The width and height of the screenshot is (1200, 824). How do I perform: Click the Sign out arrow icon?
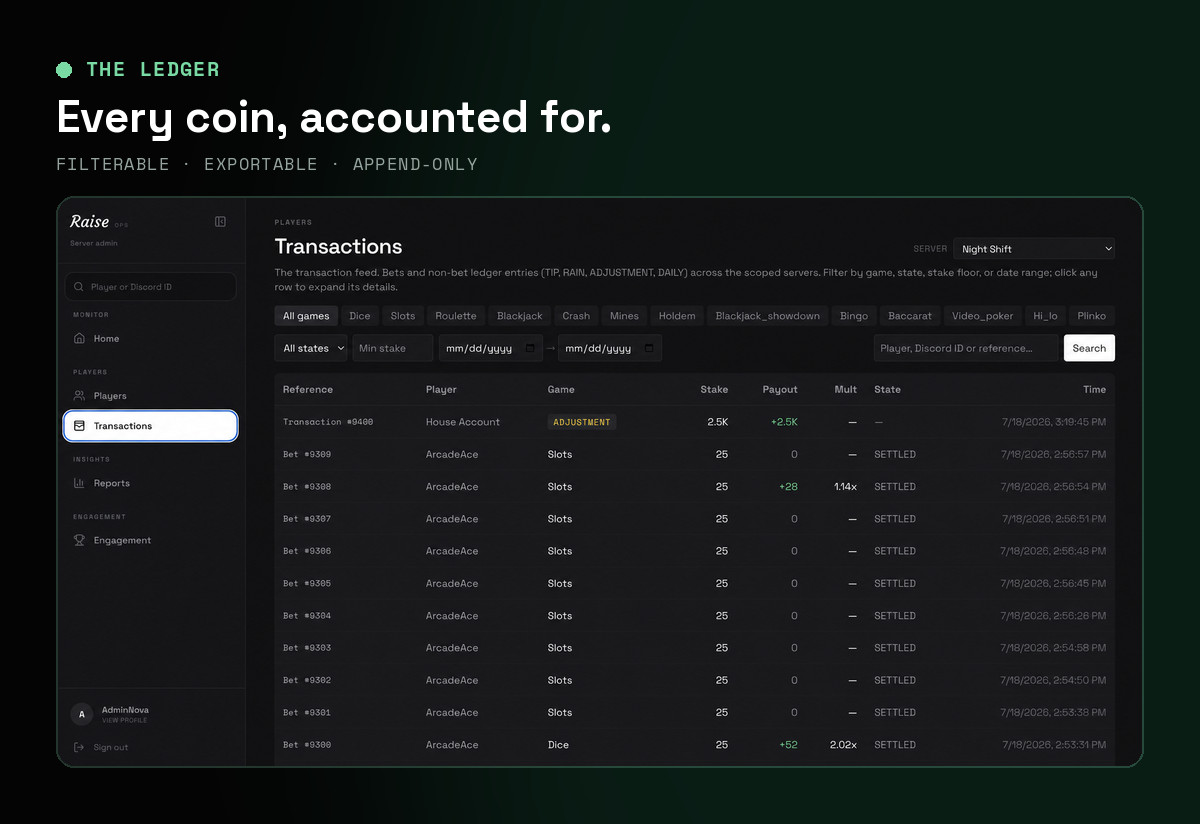[x=79, y=747]
